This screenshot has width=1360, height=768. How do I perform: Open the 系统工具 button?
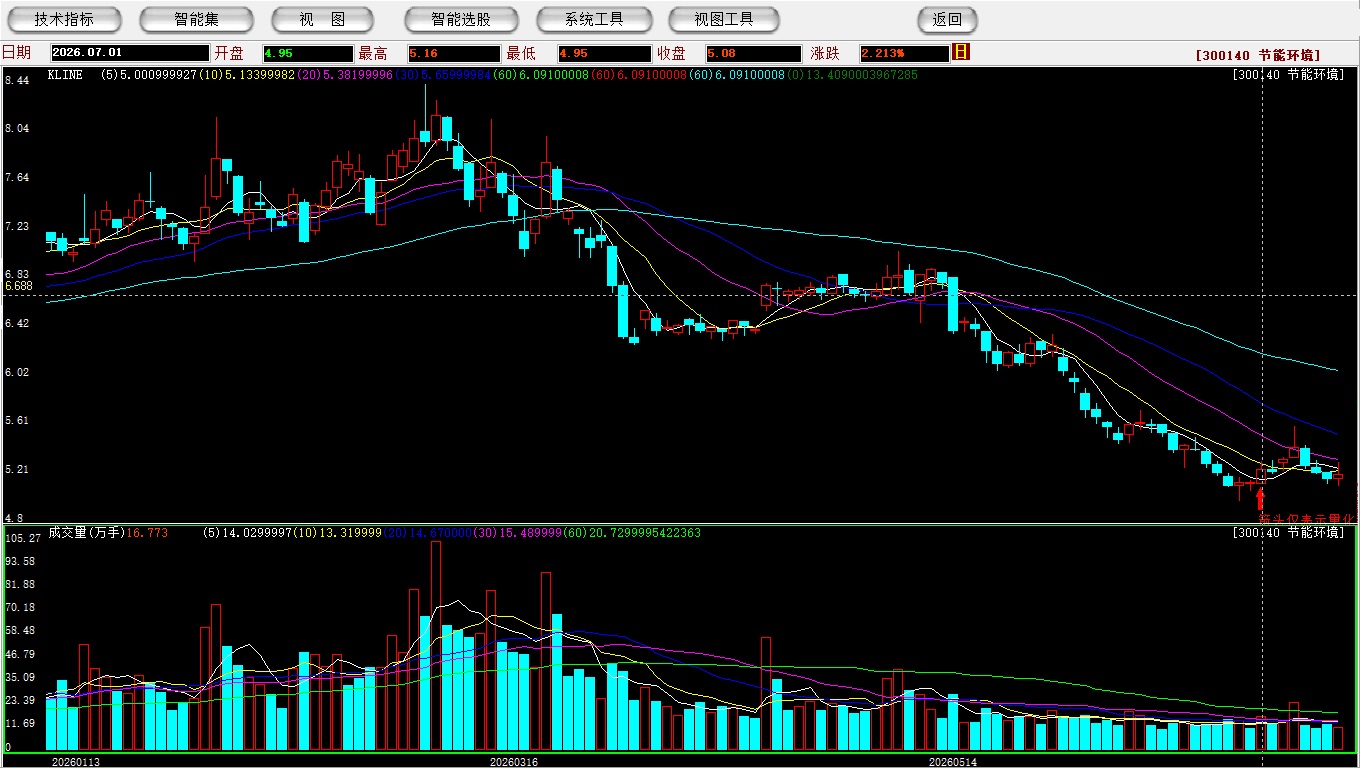tap(594, 19)
